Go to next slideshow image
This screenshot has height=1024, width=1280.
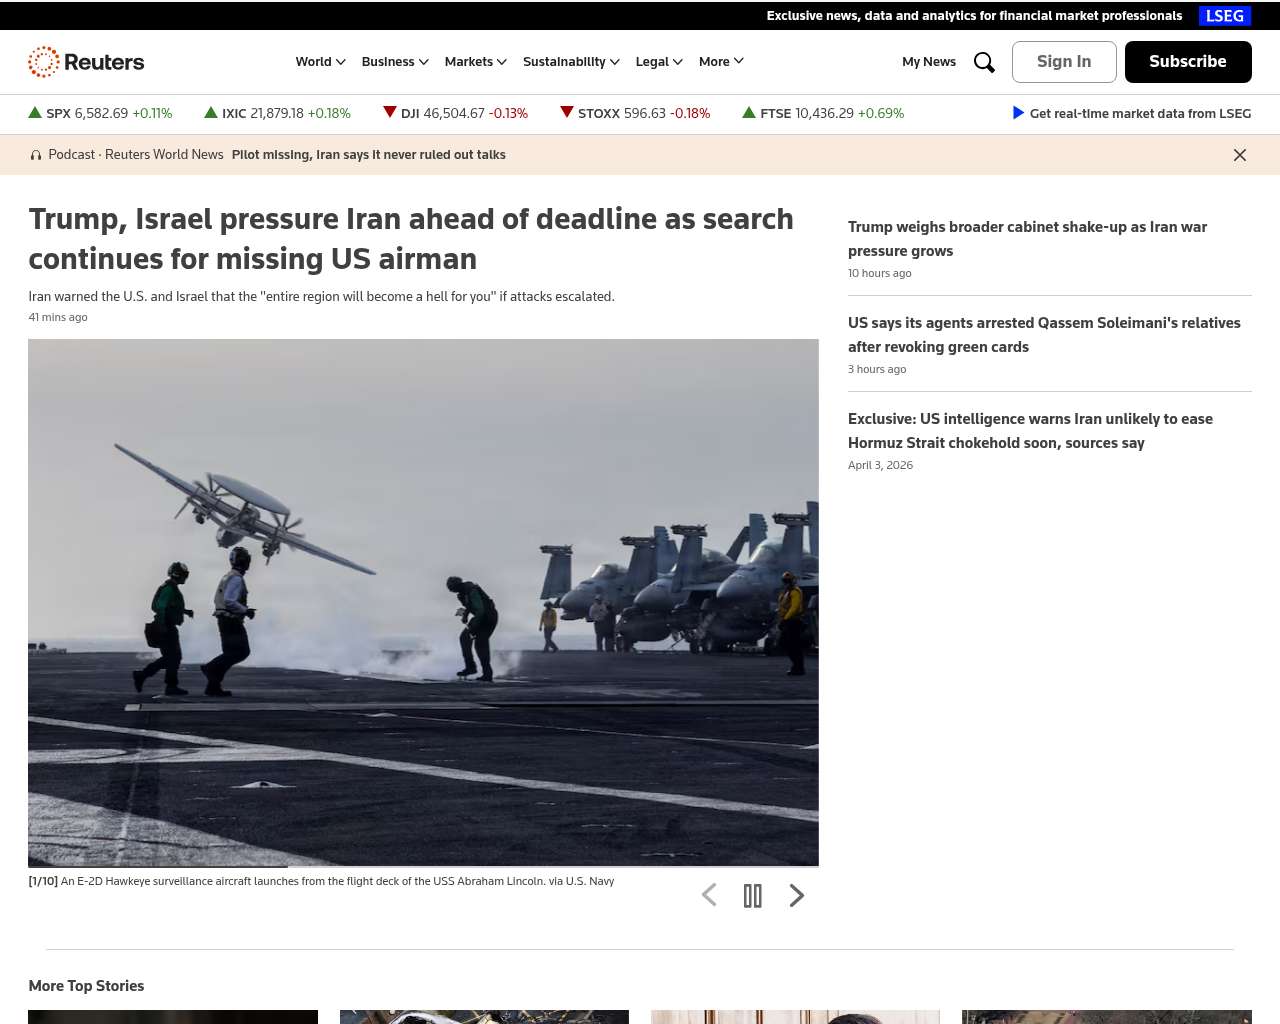click(796, 896)
